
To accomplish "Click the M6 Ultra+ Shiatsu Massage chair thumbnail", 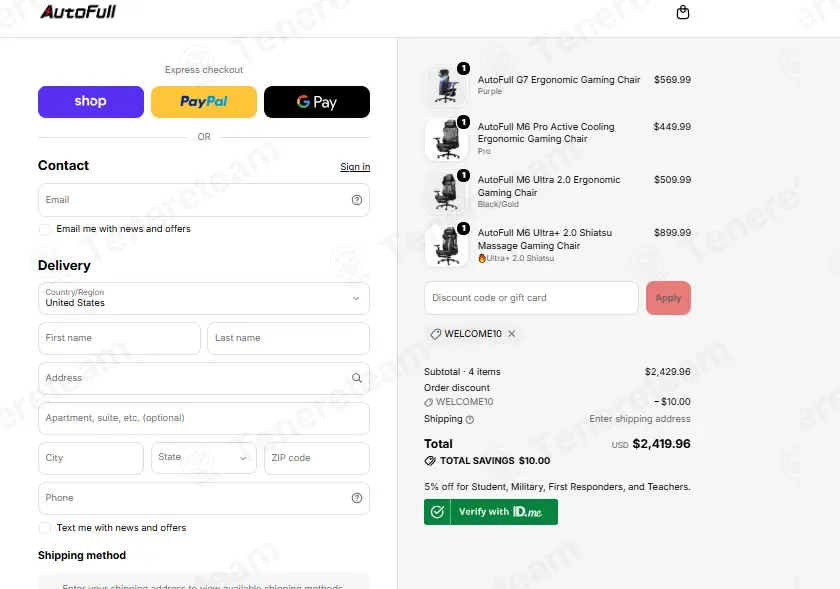I will (x=446, y=245).
